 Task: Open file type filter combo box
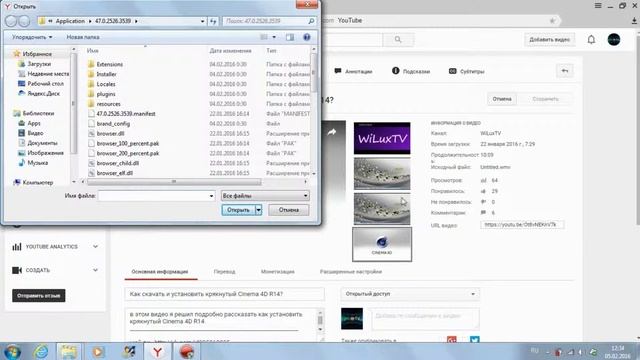coord(265,196)
